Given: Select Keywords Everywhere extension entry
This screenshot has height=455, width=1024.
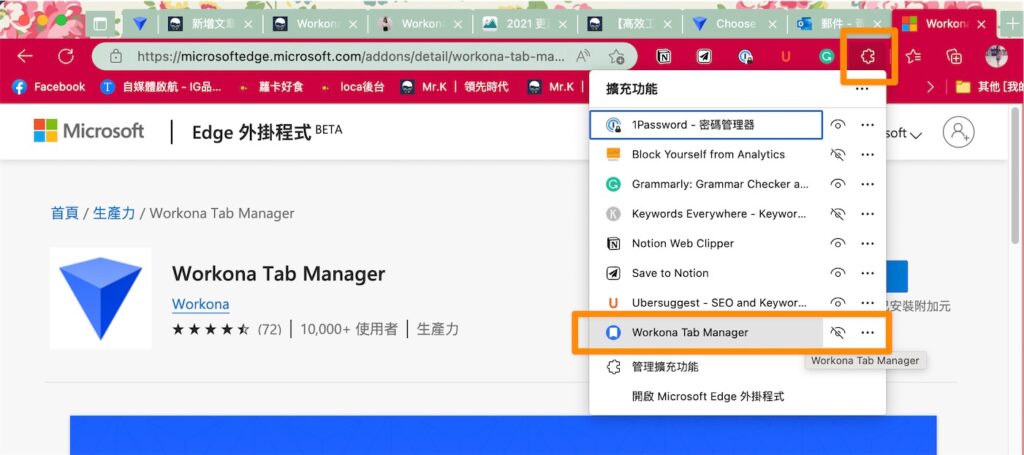Looking at the screenshot, I should click(x=705, y=213).
